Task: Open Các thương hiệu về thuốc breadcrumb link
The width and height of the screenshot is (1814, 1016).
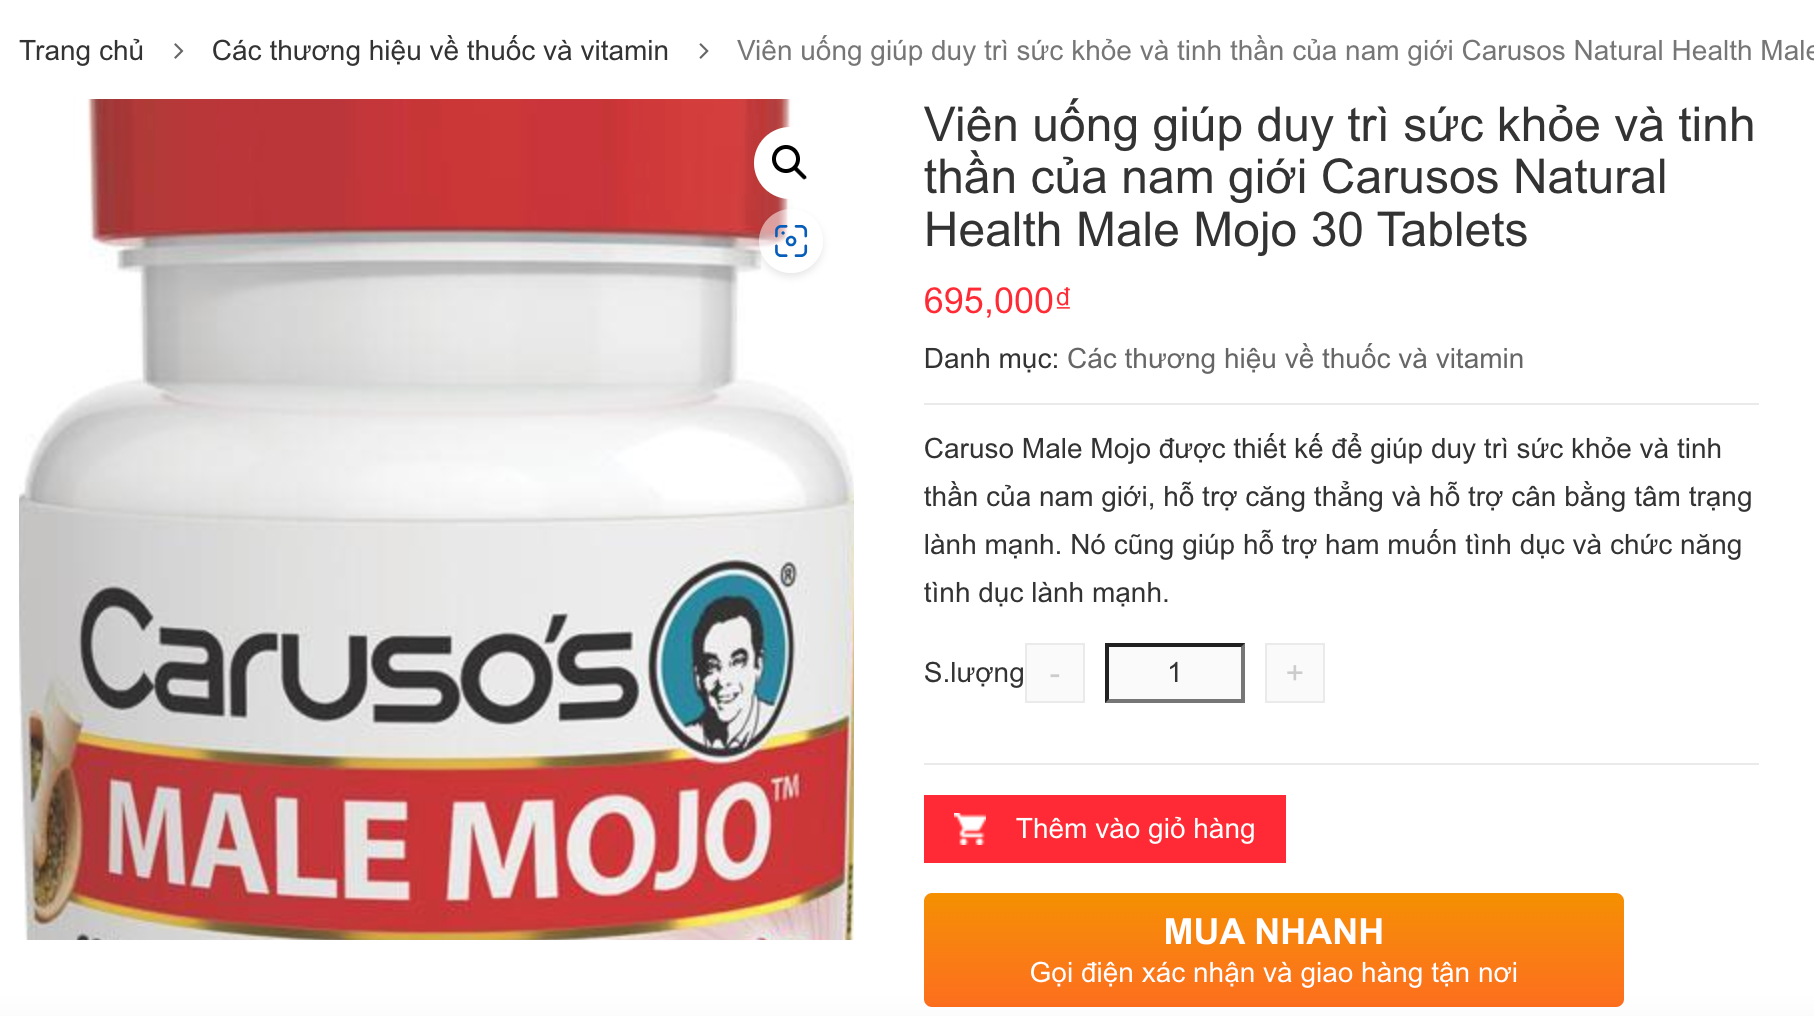Action: point(440,50)
